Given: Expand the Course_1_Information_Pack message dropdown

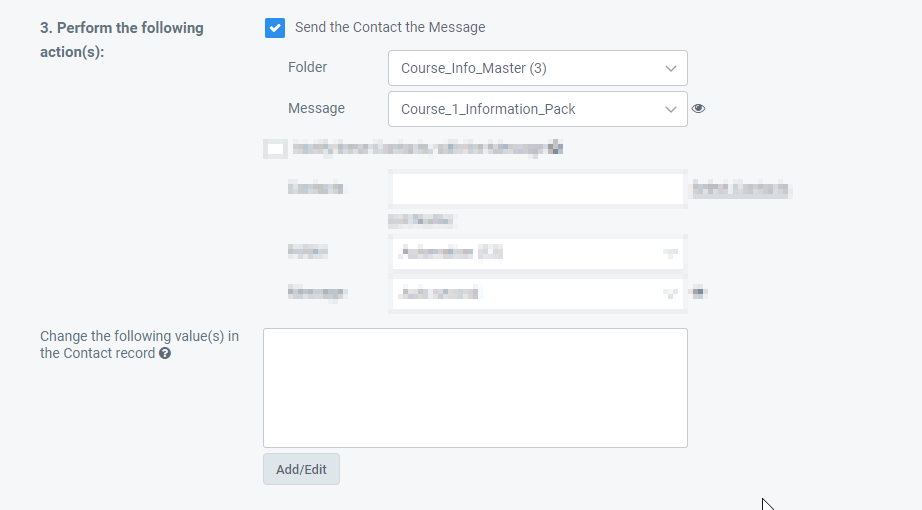Looking at the screenshot, I should (x=537, y=109).
